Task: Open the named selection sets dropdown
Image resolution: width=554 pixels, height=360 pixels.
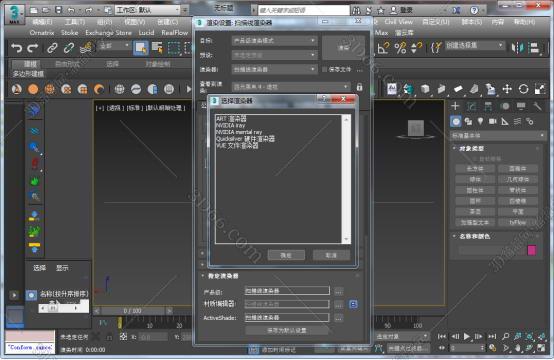Action: click(475, 46)
